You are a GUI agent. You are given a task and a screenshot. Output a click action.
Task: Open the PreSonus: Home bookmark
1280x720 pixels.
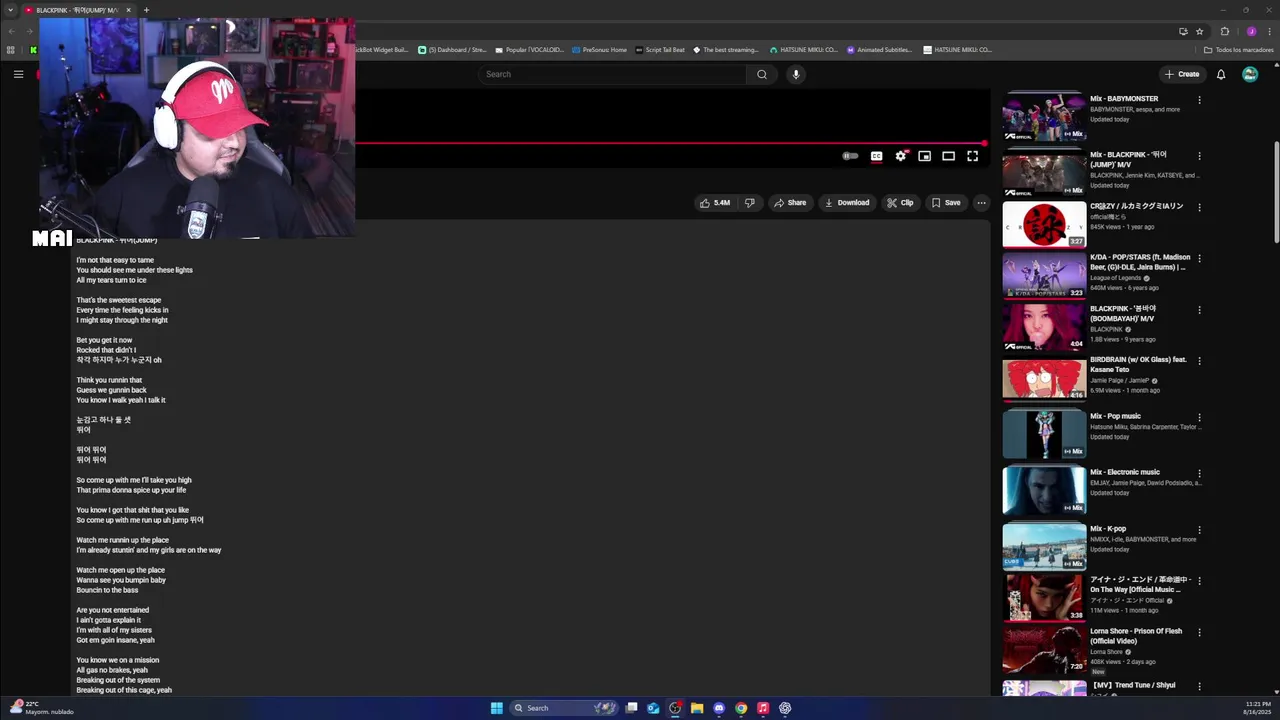(598, 50)
